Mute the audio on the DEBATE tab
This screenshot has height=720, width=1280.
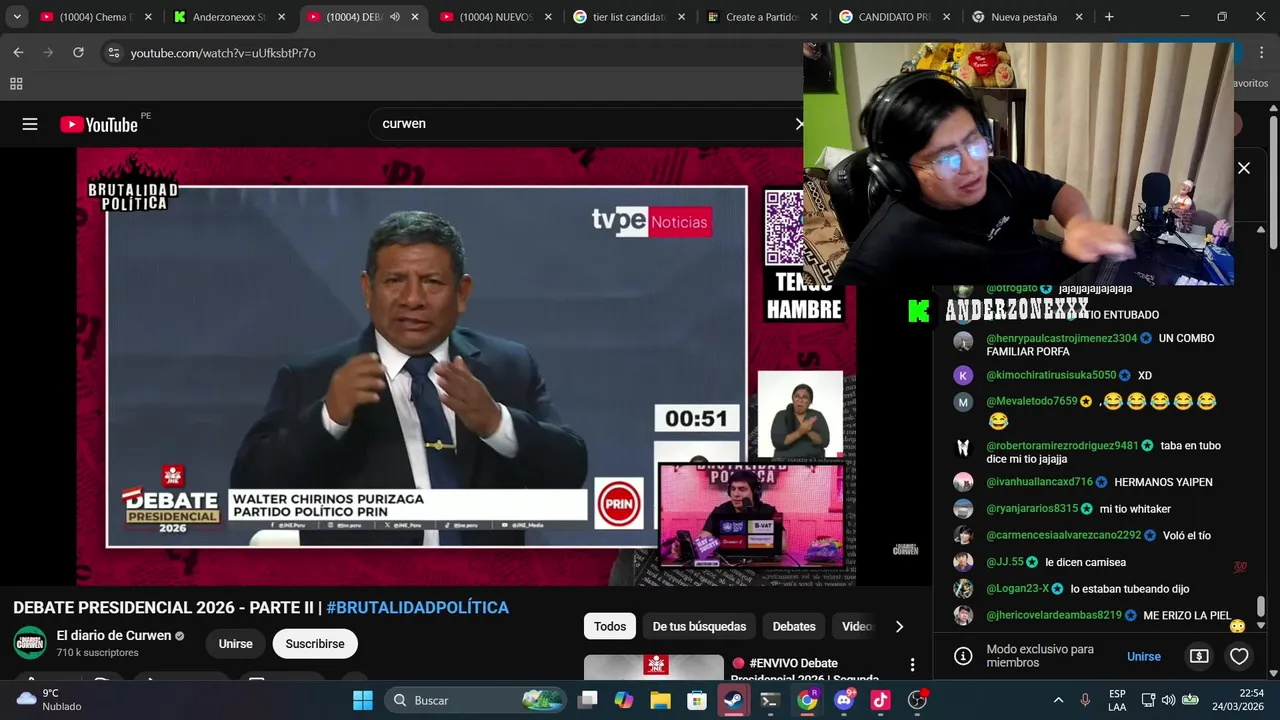(394, 17)
